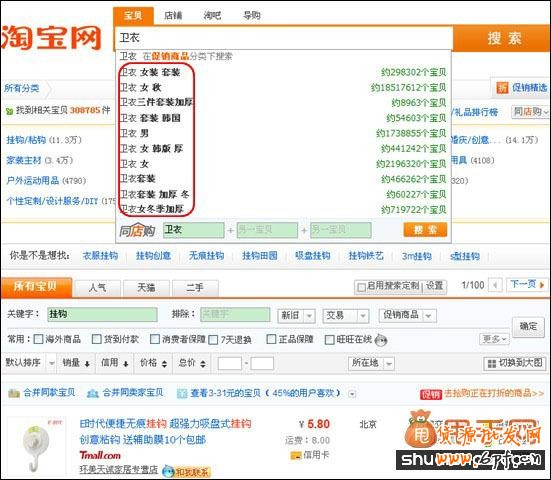Sort by 销量 descending arrow
Screen dimensions: 551x480
[87, 364]
